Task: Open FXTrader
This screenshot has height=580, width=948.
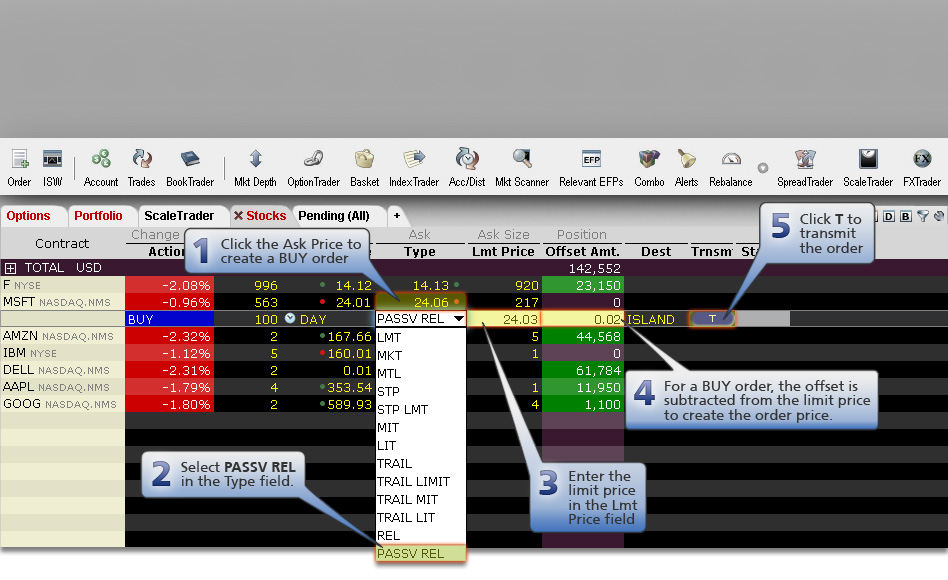Action: click(922, 168)
